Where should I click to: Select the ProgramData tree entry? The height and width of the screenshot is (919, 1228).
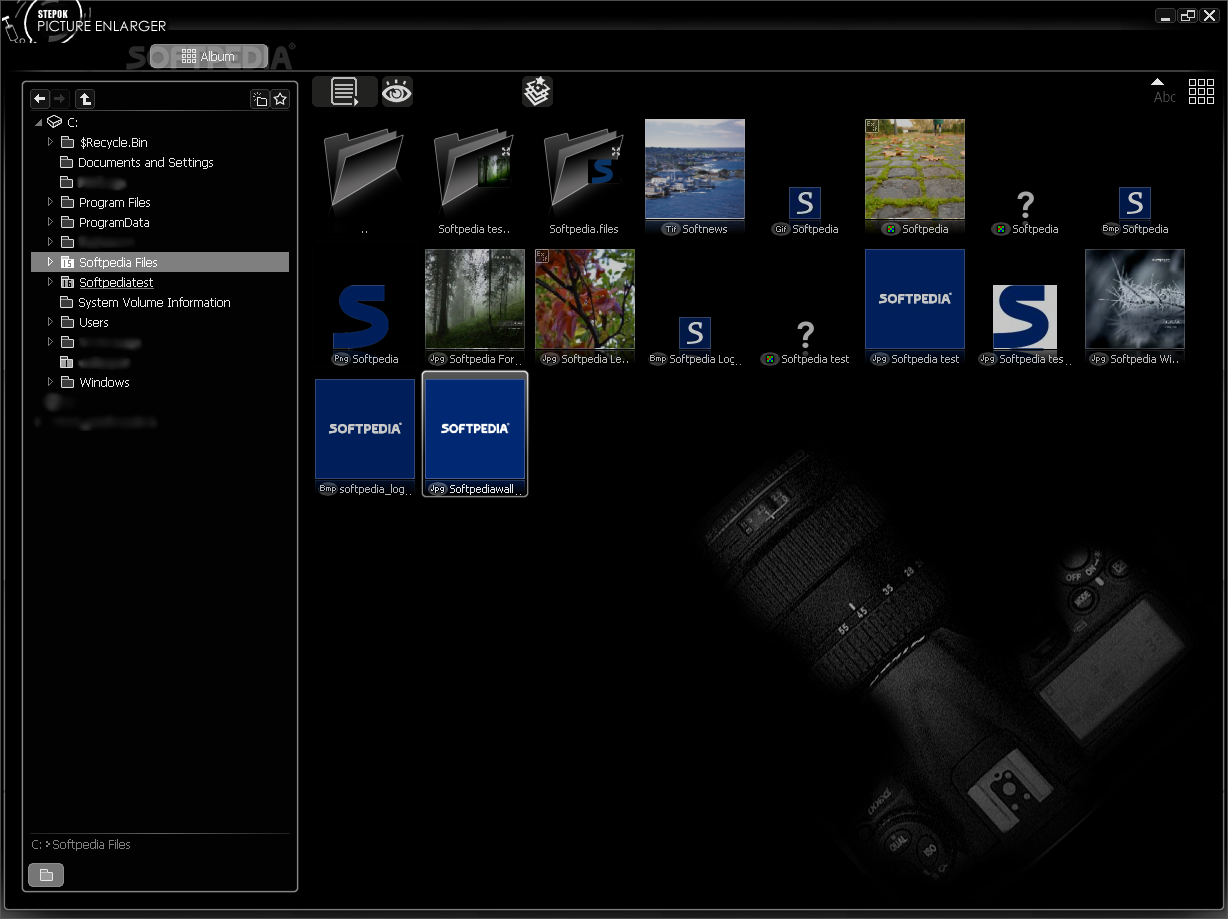114,222
